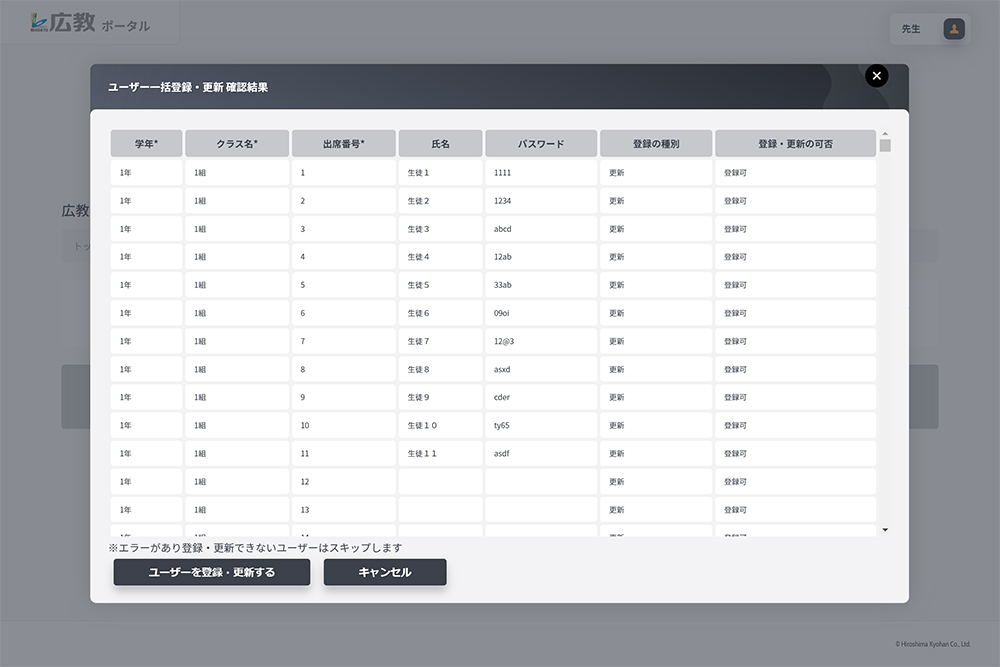
Task: Click the クラス名* column header
Action: tap(237, 143)
